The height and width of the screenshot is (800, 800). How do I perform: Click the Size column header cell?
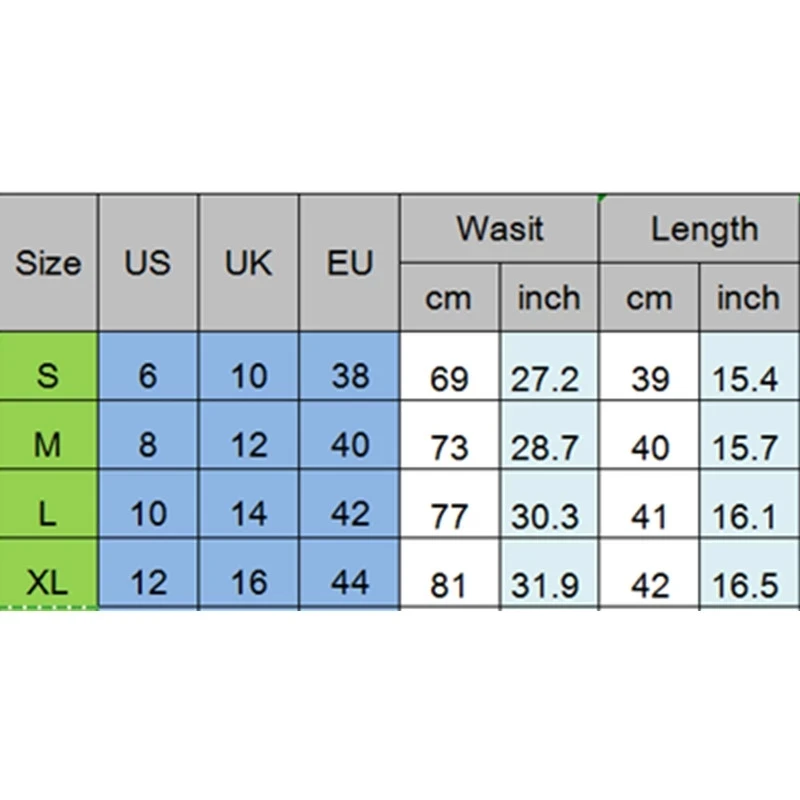48,264
